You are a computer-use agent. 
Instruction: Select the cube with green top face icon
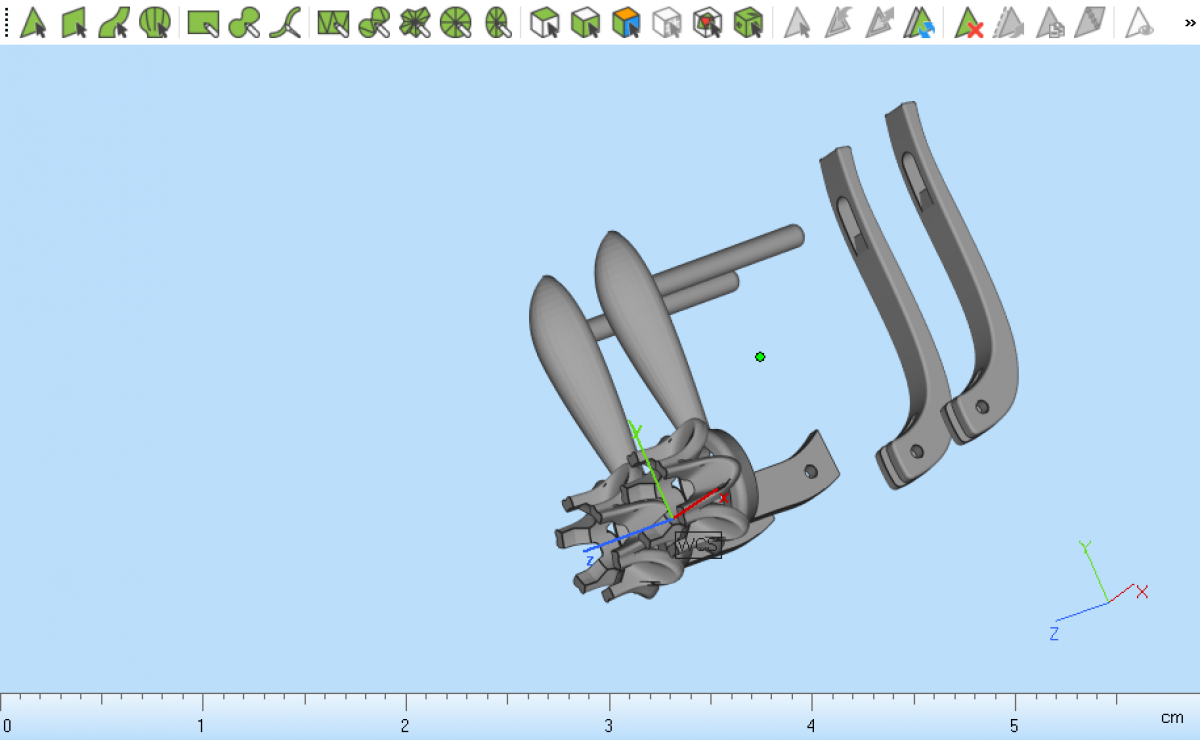tap(585, 22)
